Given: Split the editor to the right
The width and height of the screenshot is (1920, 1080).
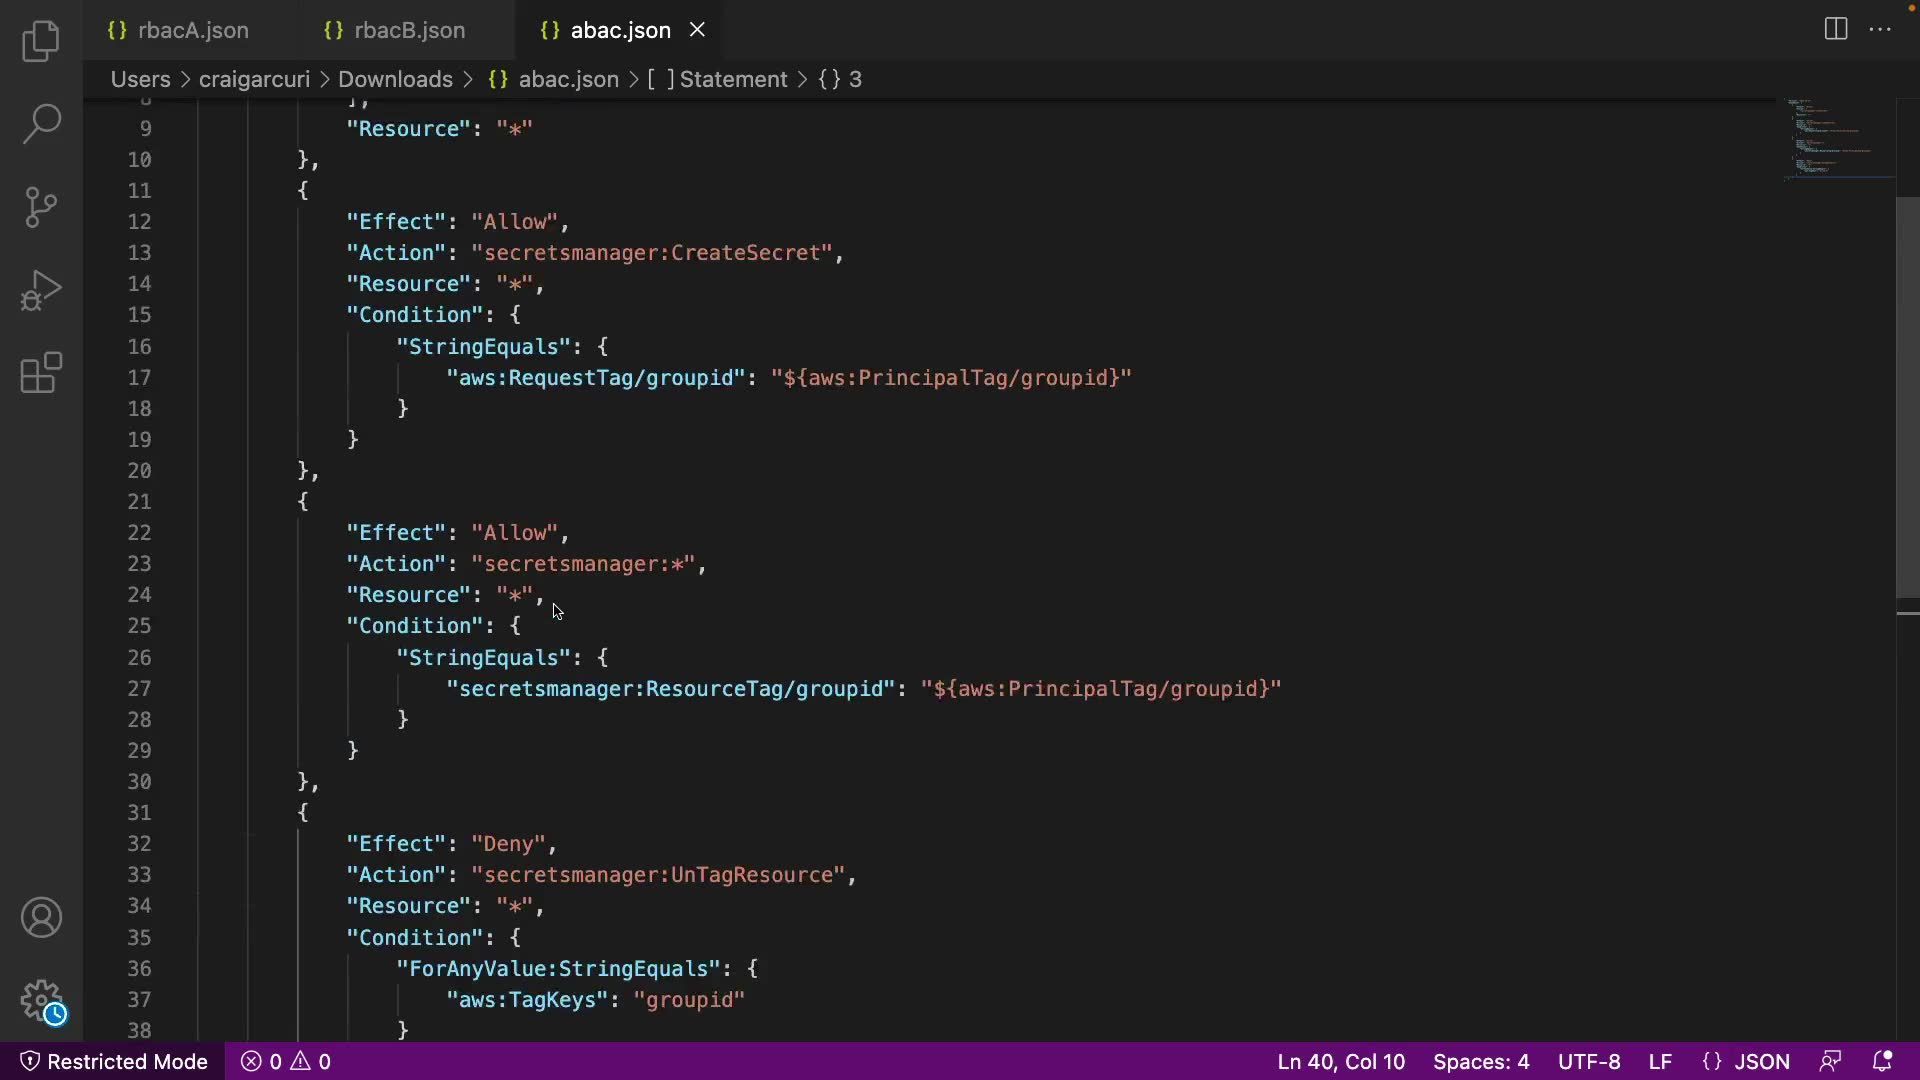Looking at the screenshot, I should coord(1836,29).
